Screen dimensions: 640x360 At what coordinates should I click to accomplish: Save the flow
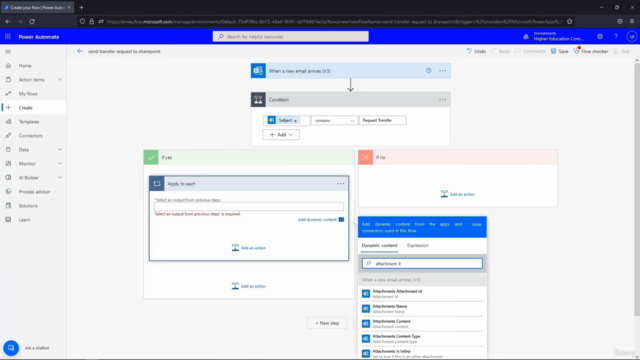point(559,51)
